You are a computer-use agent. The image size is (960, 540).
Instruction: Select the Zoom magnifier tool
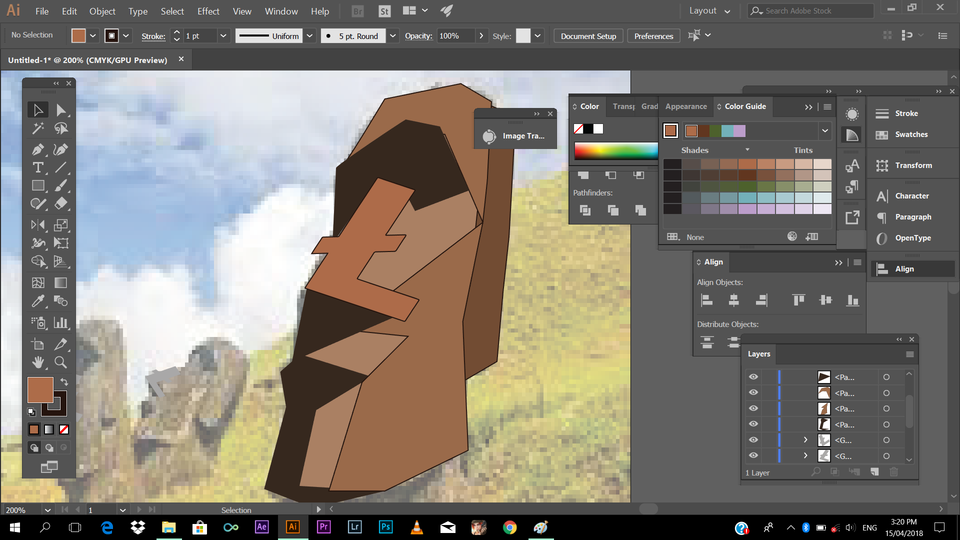point(61,362)
